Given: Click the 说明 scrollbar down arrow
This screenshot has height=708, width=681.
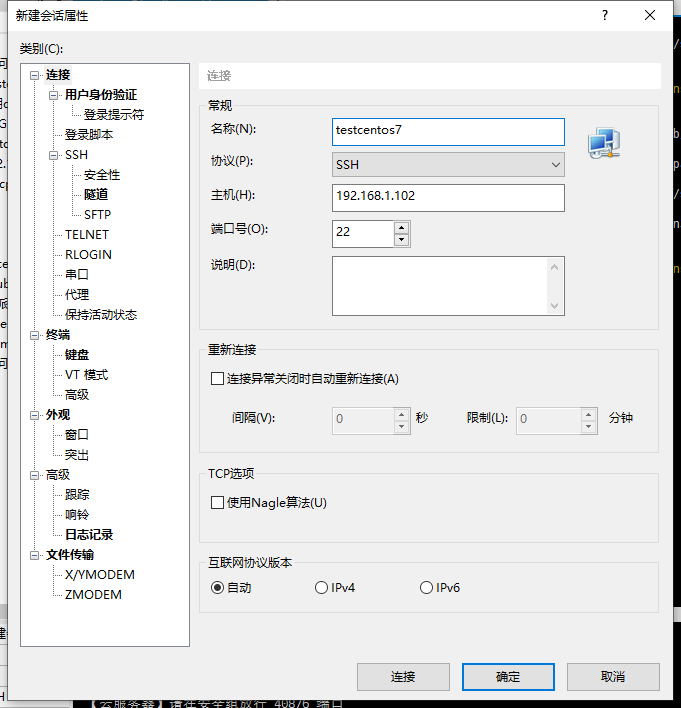Looking at the screenshot, I should point(555,306).
